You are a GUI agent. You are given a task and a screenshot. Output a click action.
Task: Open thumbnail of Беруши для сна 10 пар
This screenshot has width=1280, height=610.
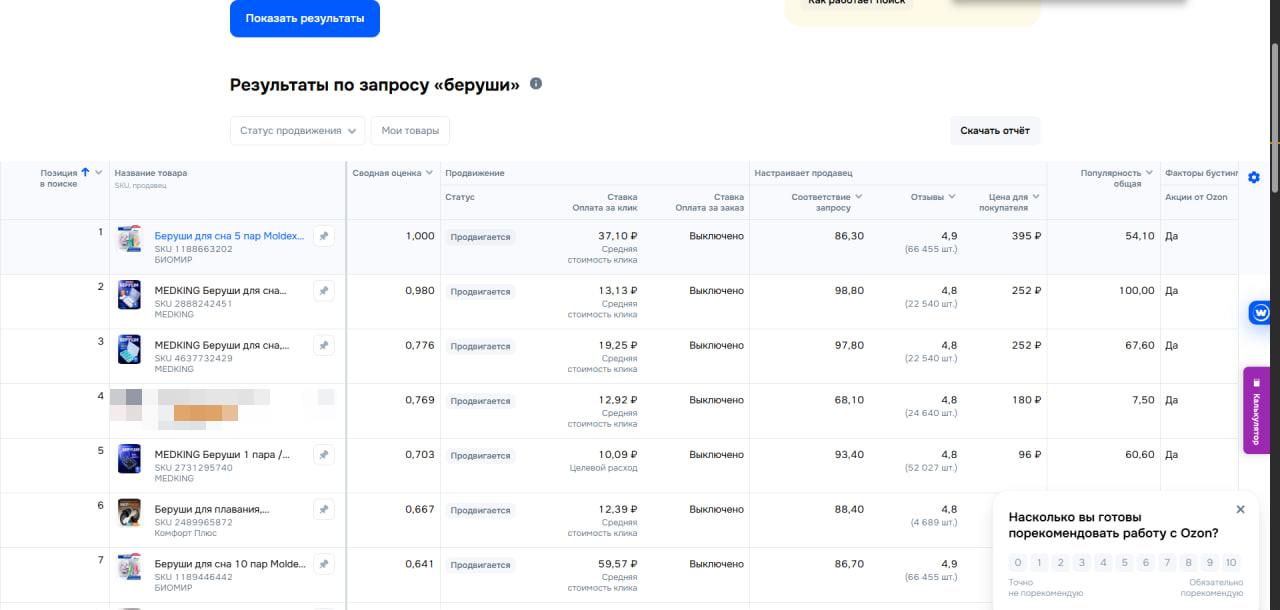click(x=129, y=569)
